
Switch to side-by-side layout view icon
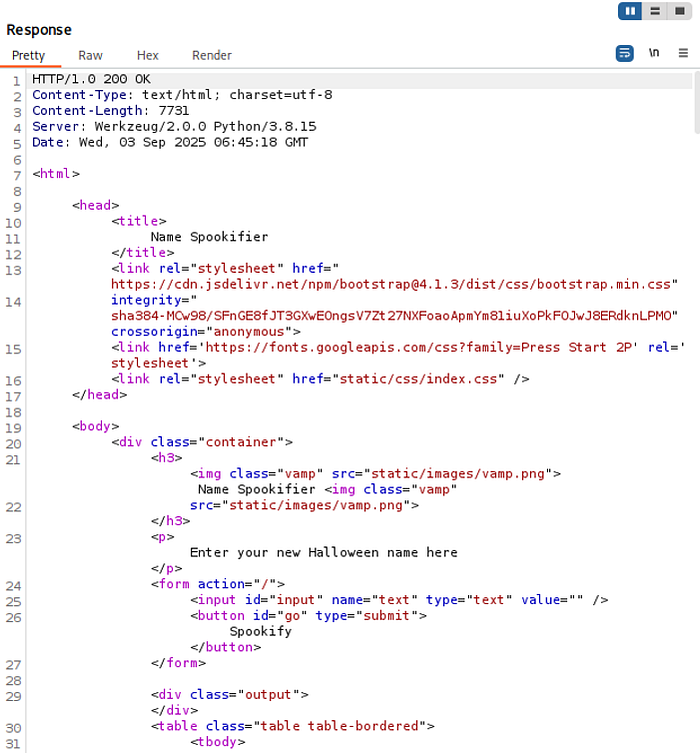pos(630,11)
